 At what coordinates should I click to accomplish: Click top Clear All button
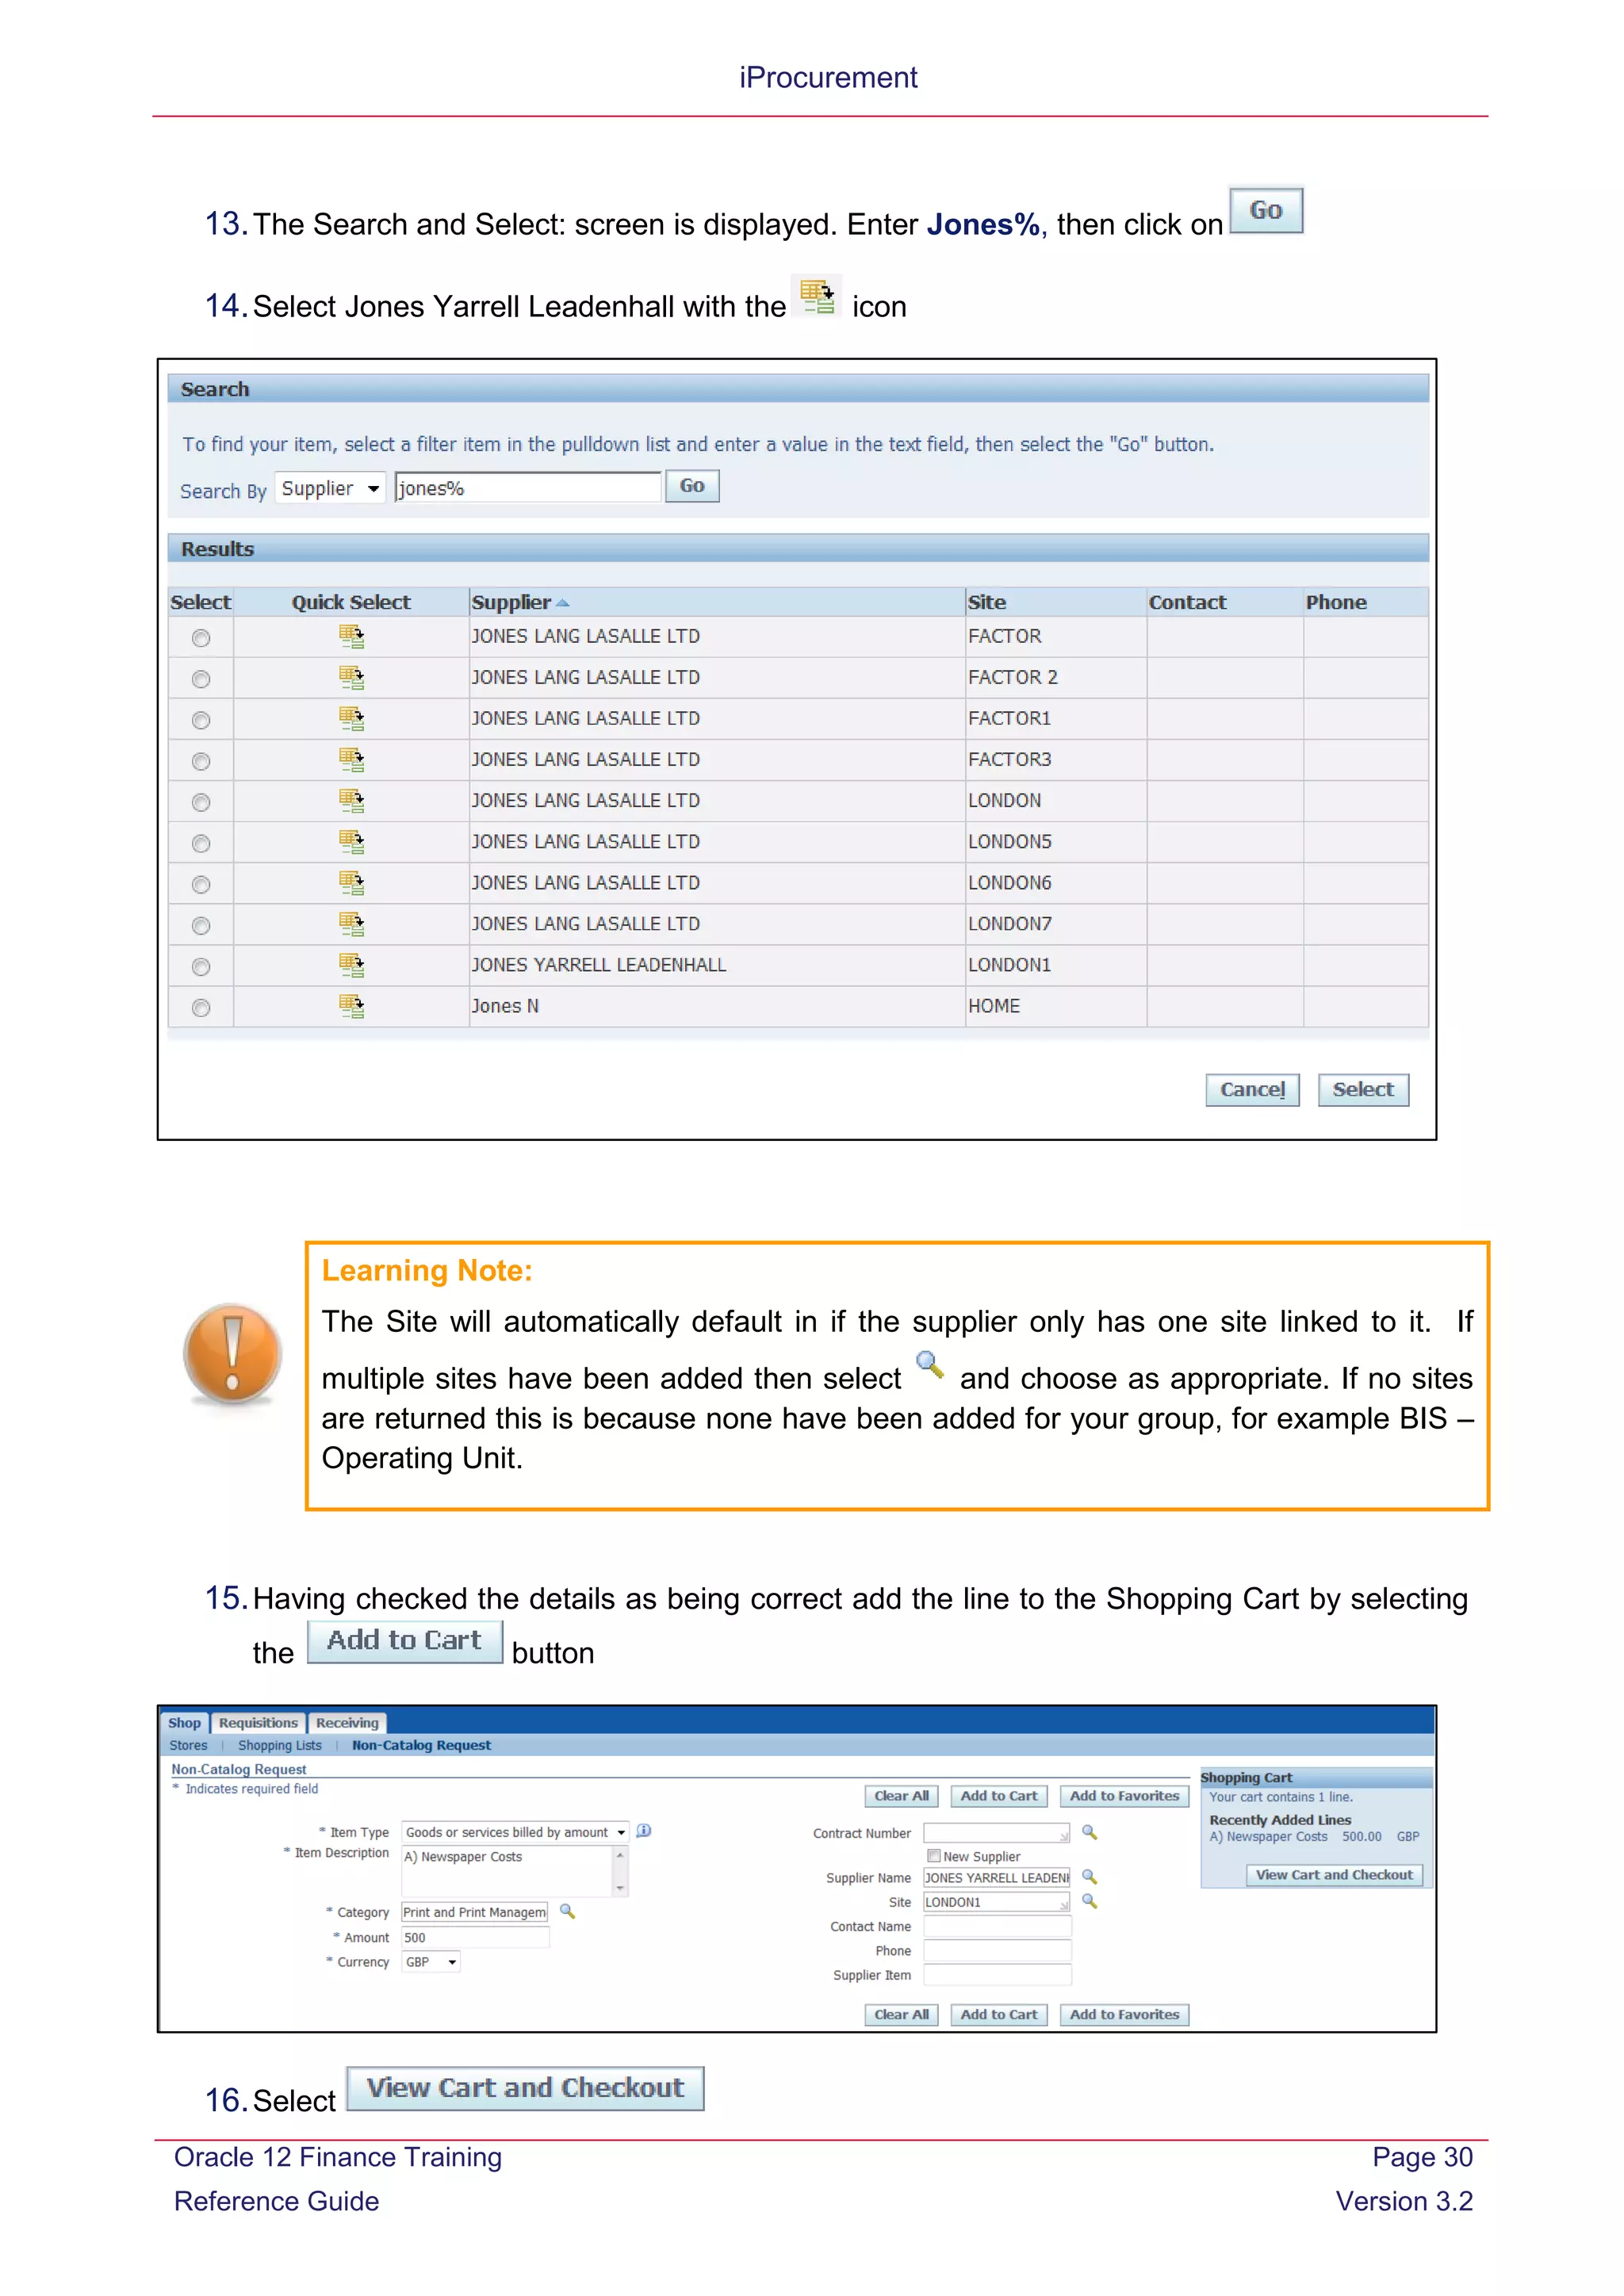(901, 1796)
